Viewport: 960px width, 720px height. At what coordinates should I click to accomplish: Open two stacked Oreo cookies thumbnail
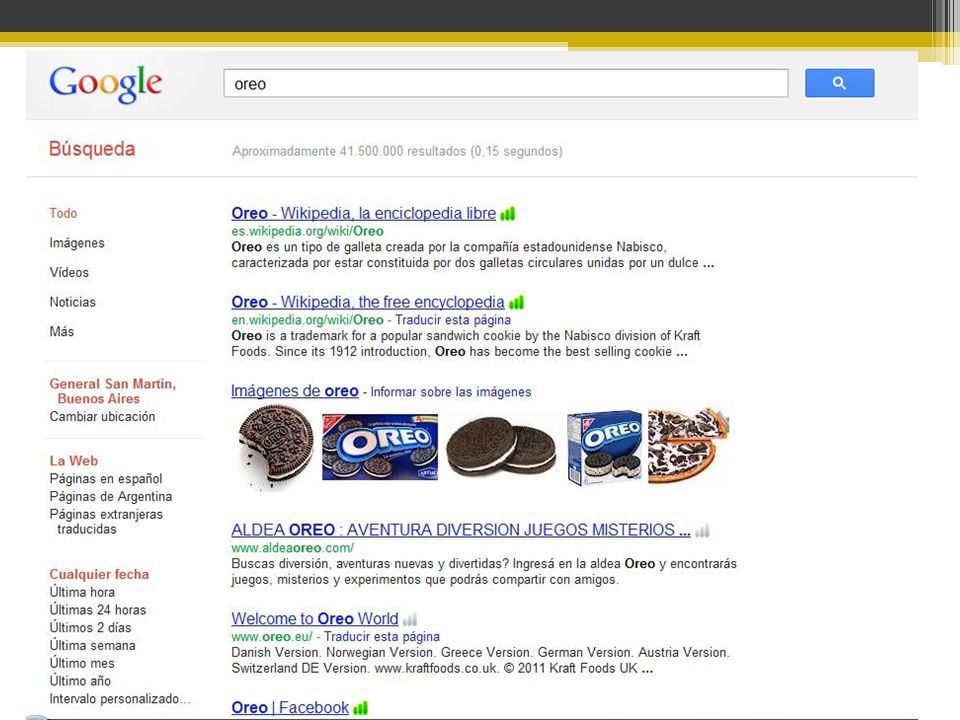pos(501,446)
